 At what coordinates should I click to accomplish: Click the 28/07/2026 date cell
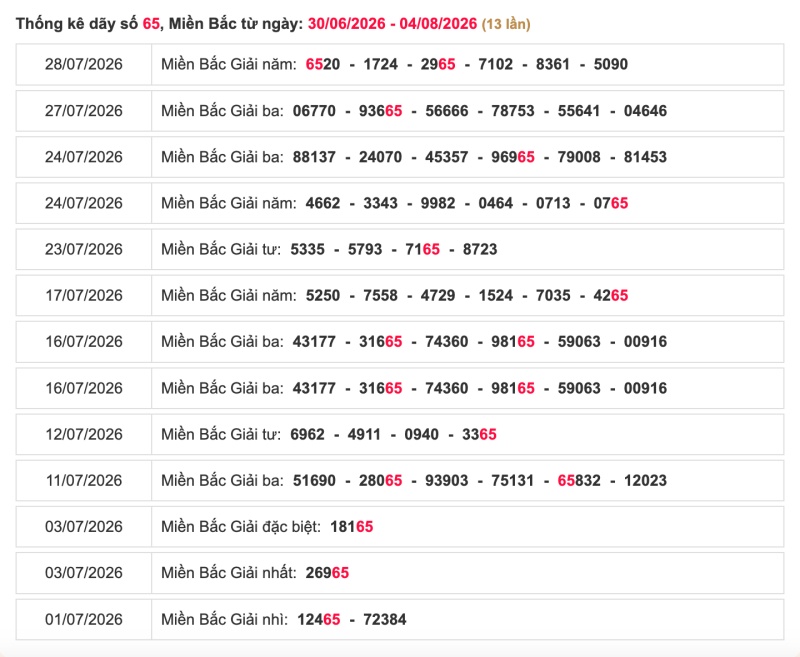84,64
